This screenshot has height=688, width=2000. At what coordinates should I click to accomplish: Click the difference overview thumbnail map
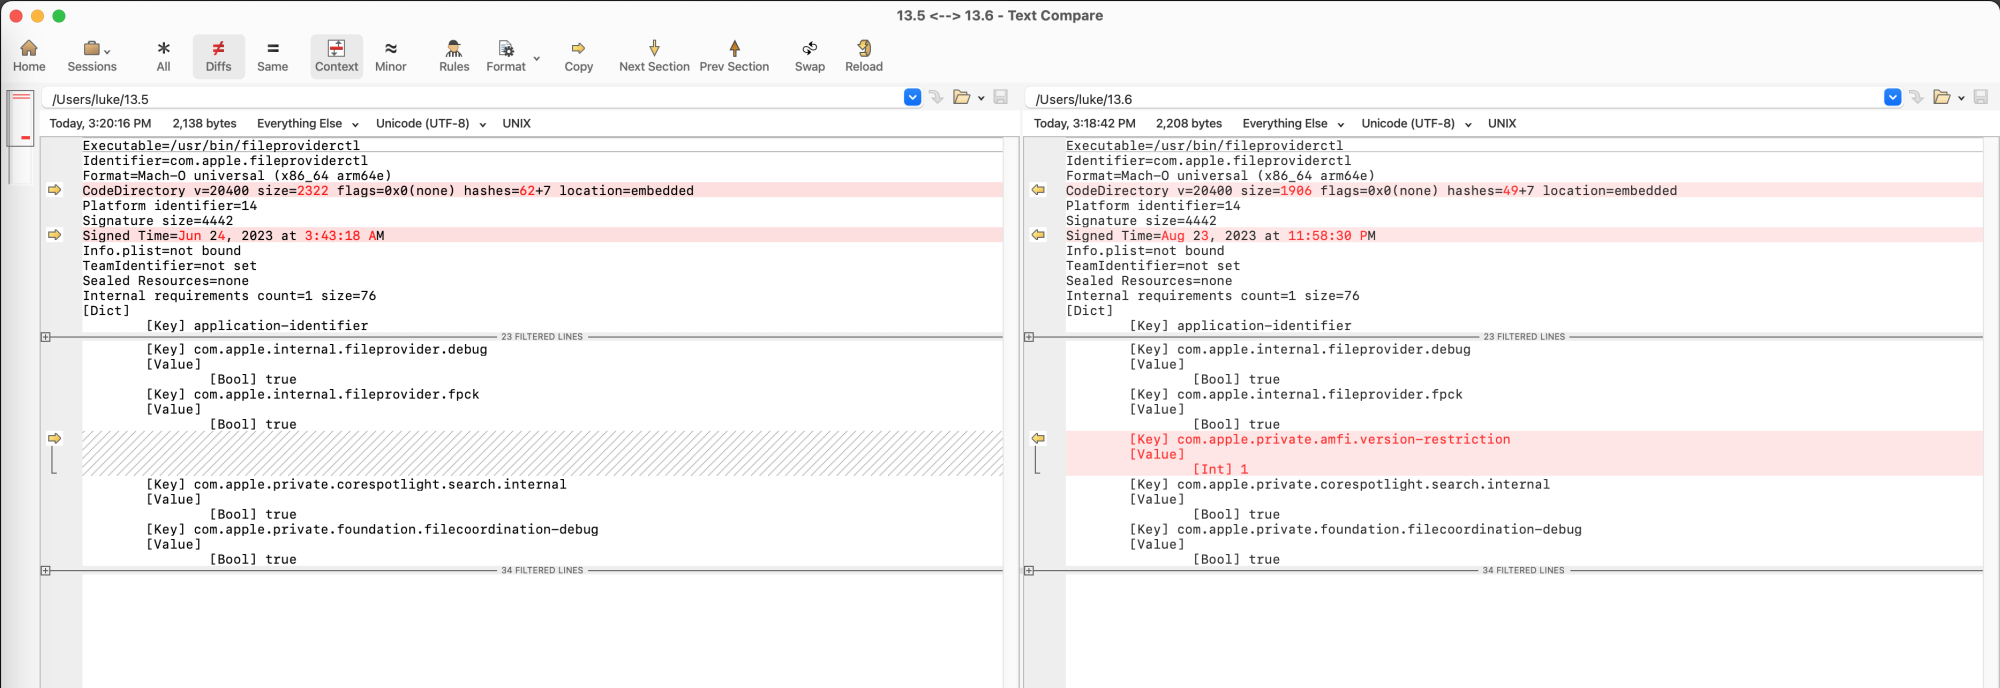tap(20, 118)
